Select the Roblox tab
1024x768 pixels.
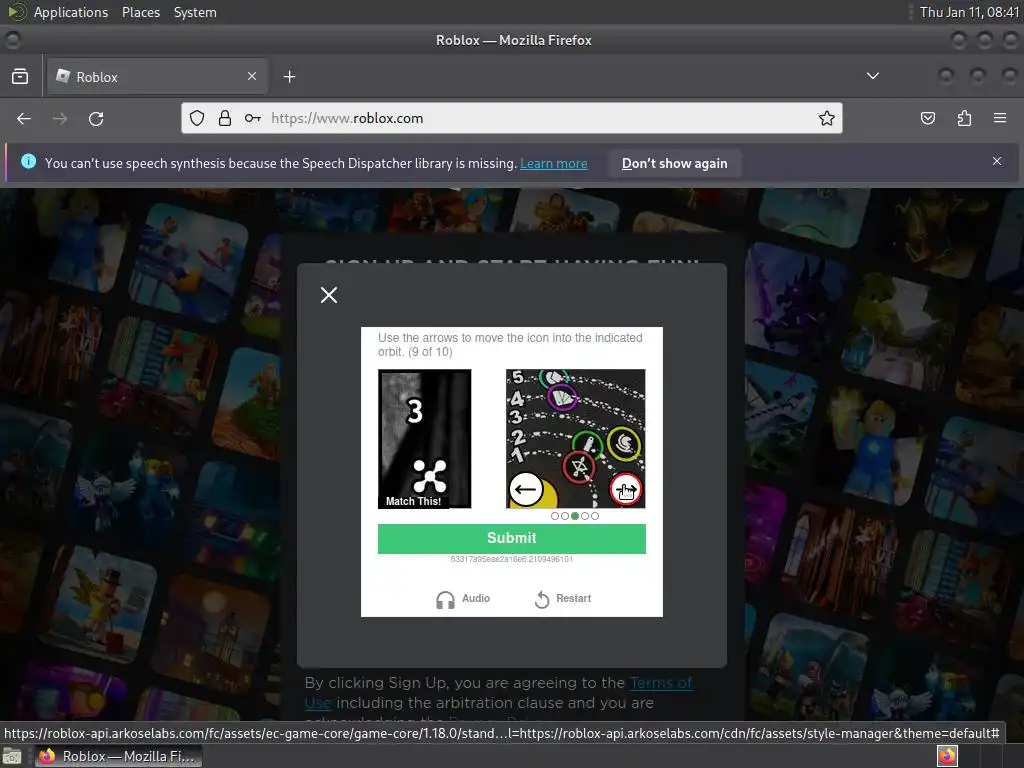157,77
